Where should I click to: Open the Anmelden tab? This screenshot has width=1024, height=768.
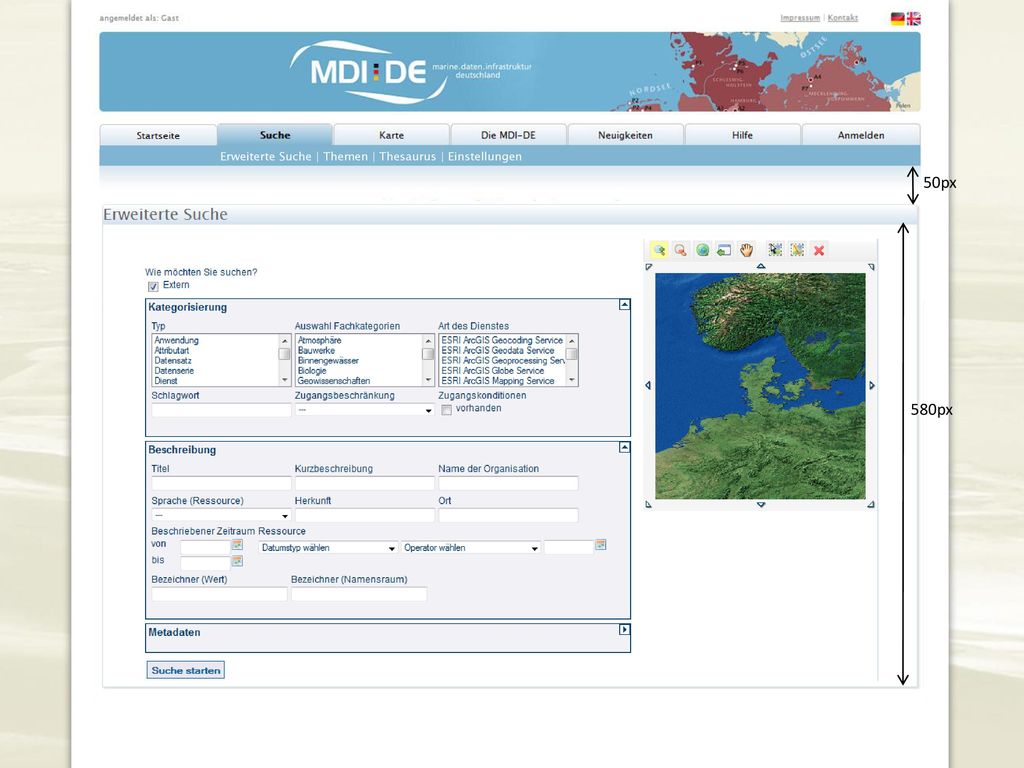(861, 135)
